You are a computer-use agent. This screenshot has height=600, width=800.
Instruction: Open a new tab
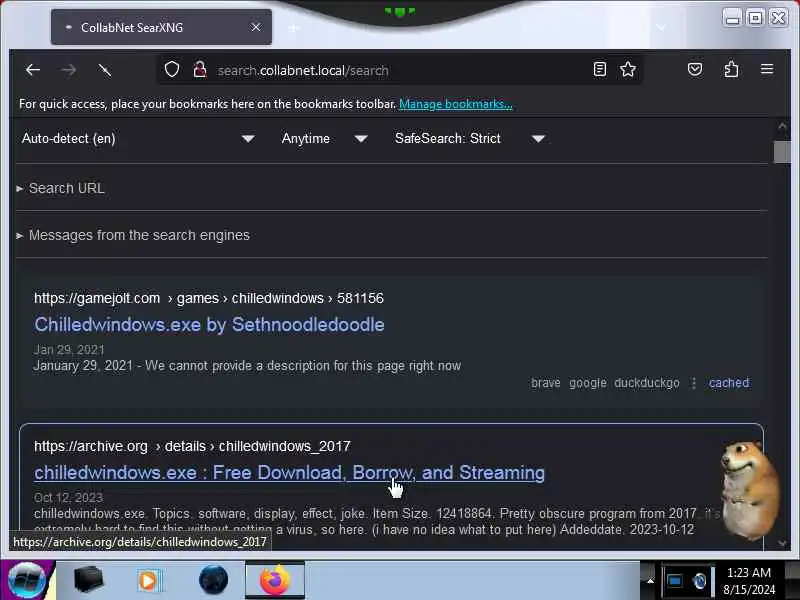[293, 28]
